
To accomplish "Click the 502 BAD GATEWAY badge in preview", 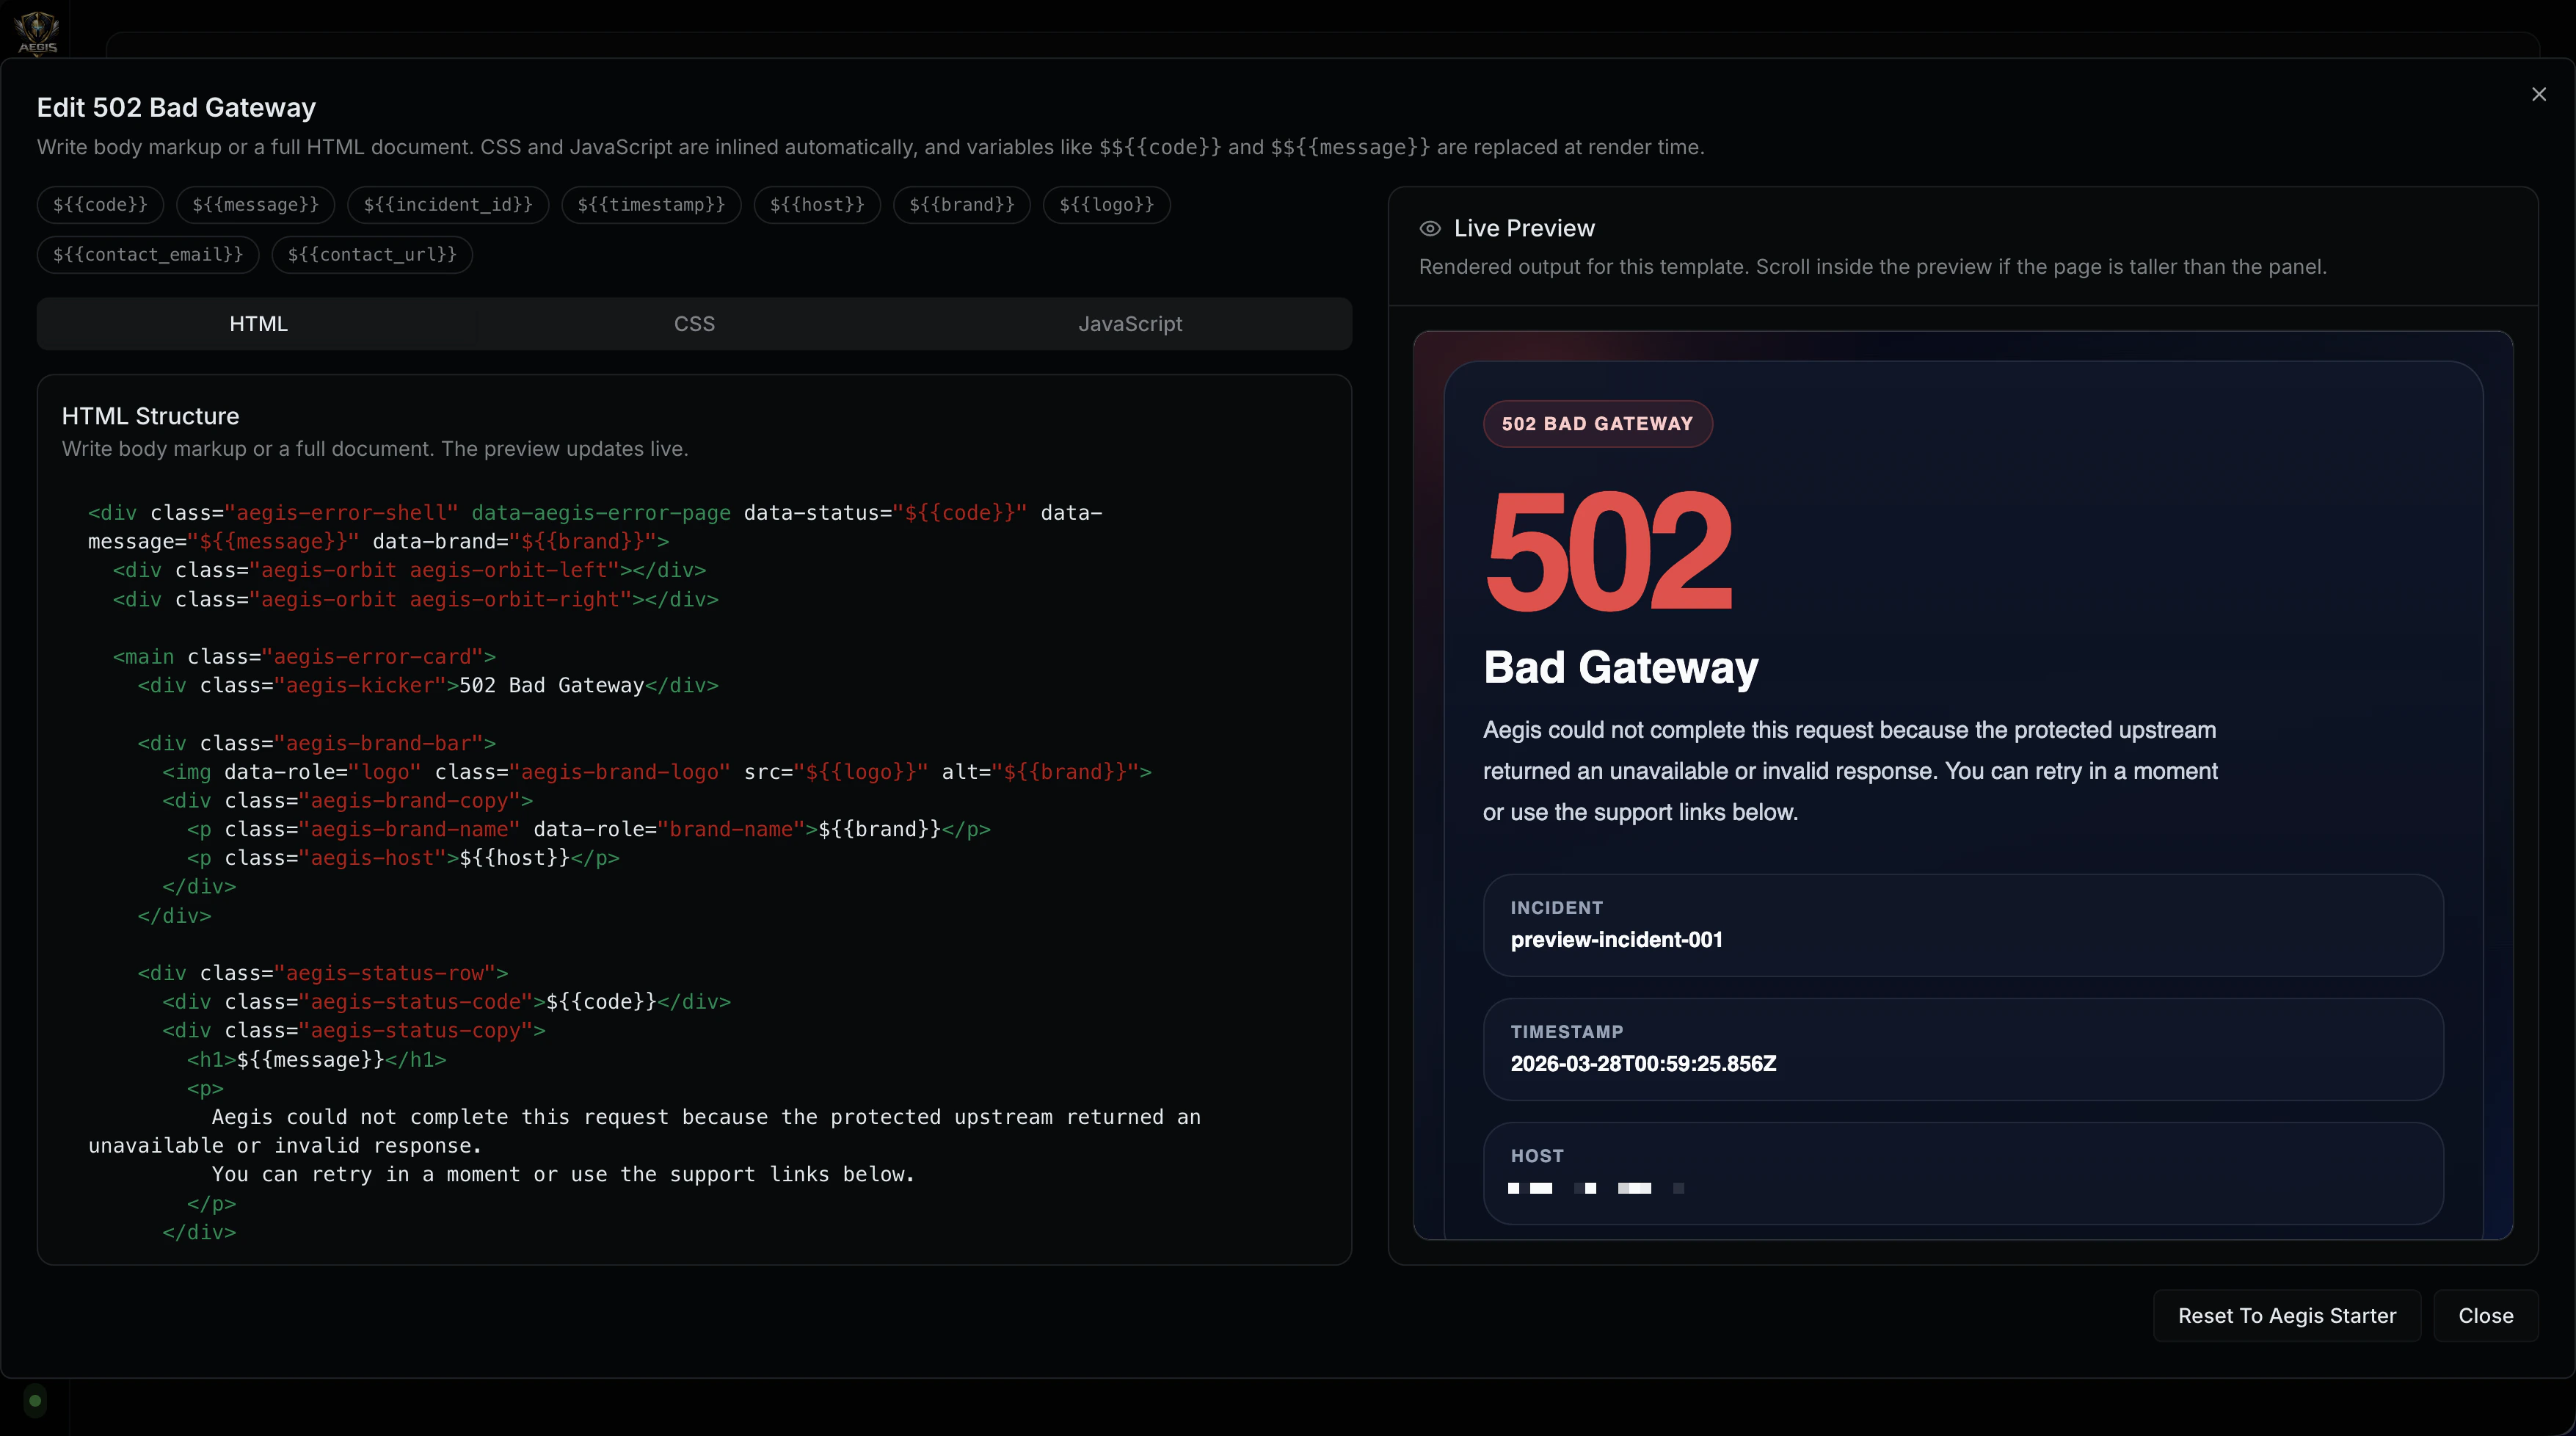I will point(1597,424).
